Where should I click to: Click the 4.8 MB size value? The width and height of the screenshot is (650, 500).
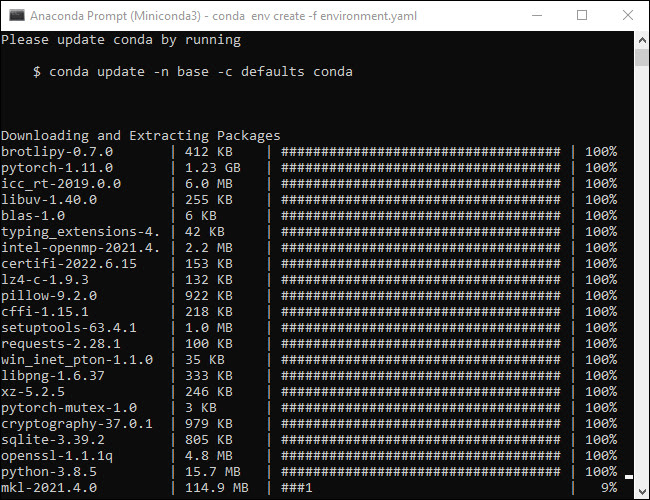(x=209, y=456)
